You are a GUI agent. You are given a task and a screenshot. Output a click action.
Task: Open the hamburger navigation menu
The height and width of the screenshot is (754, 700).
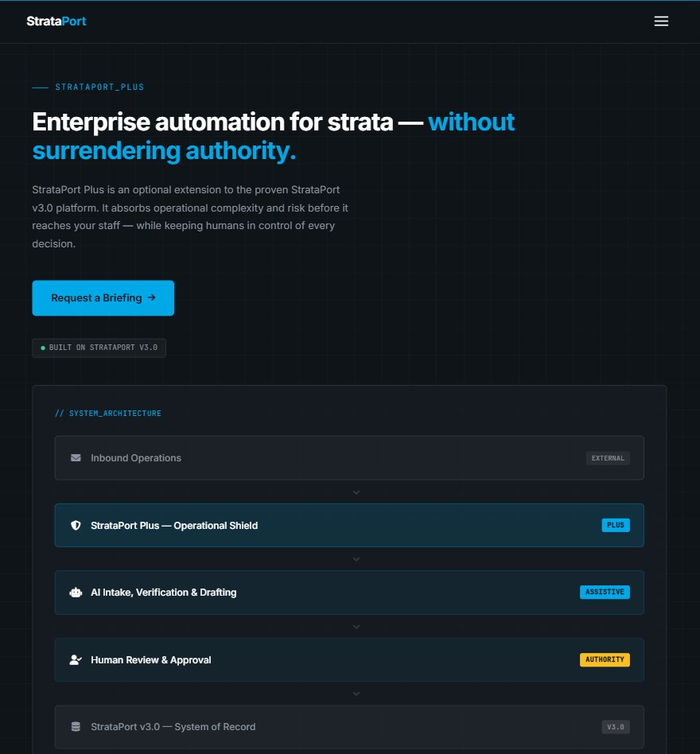tap(661, 21)
